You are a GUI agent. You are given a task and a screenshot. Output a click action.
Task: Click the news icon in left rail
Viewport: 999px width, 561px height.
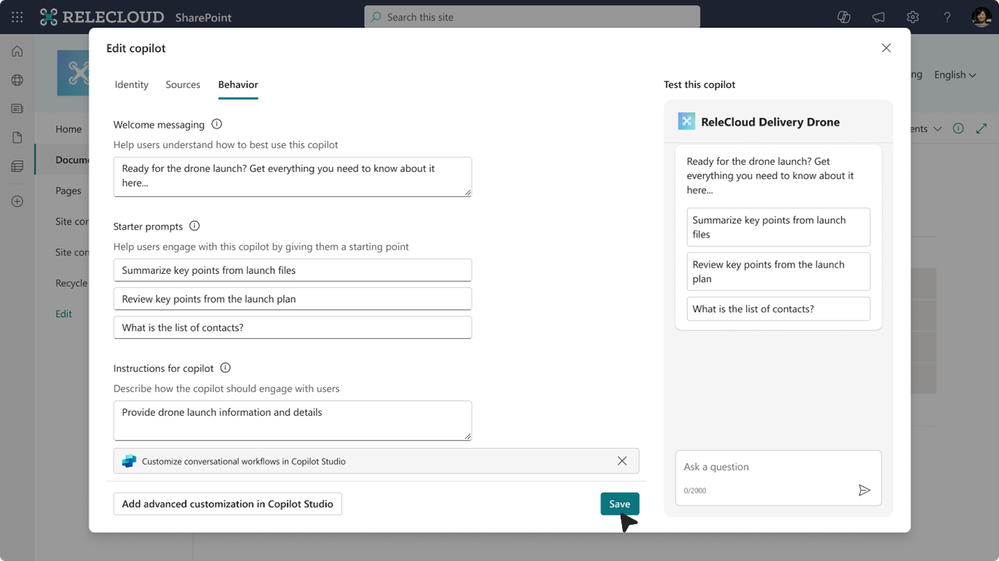[17, 109]
